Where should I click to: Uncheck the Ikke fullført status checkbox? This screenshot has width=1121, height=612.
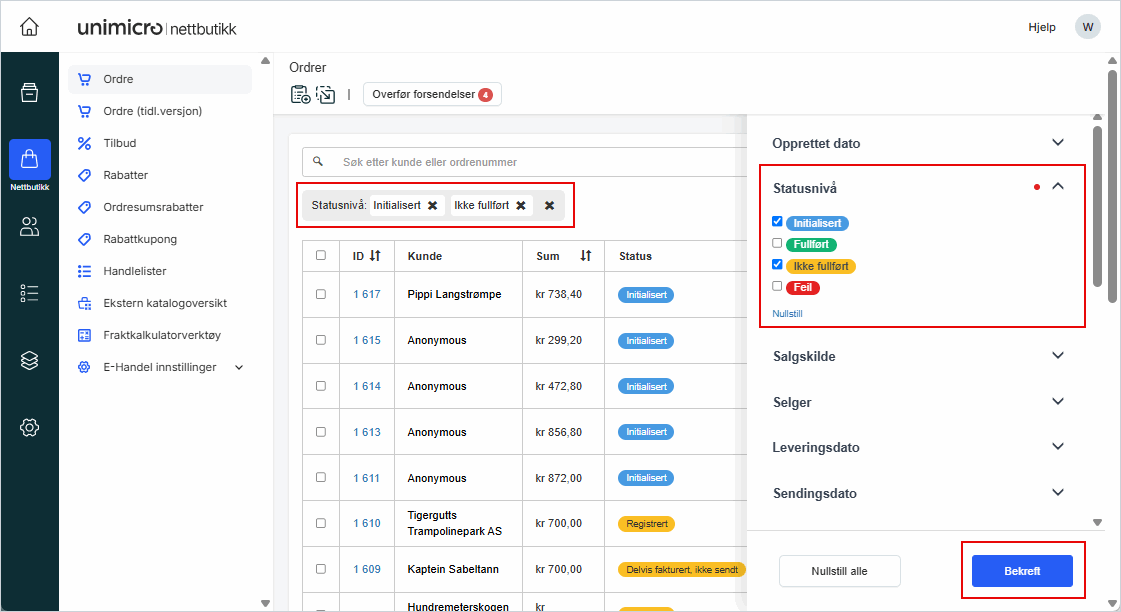coord(777,265)
